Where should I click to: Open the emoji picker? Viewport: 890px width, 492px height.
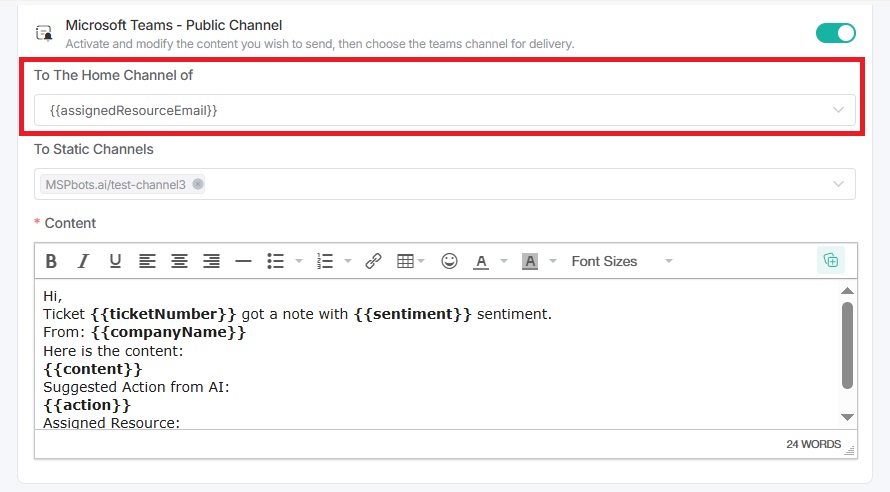tap(449, 261)
